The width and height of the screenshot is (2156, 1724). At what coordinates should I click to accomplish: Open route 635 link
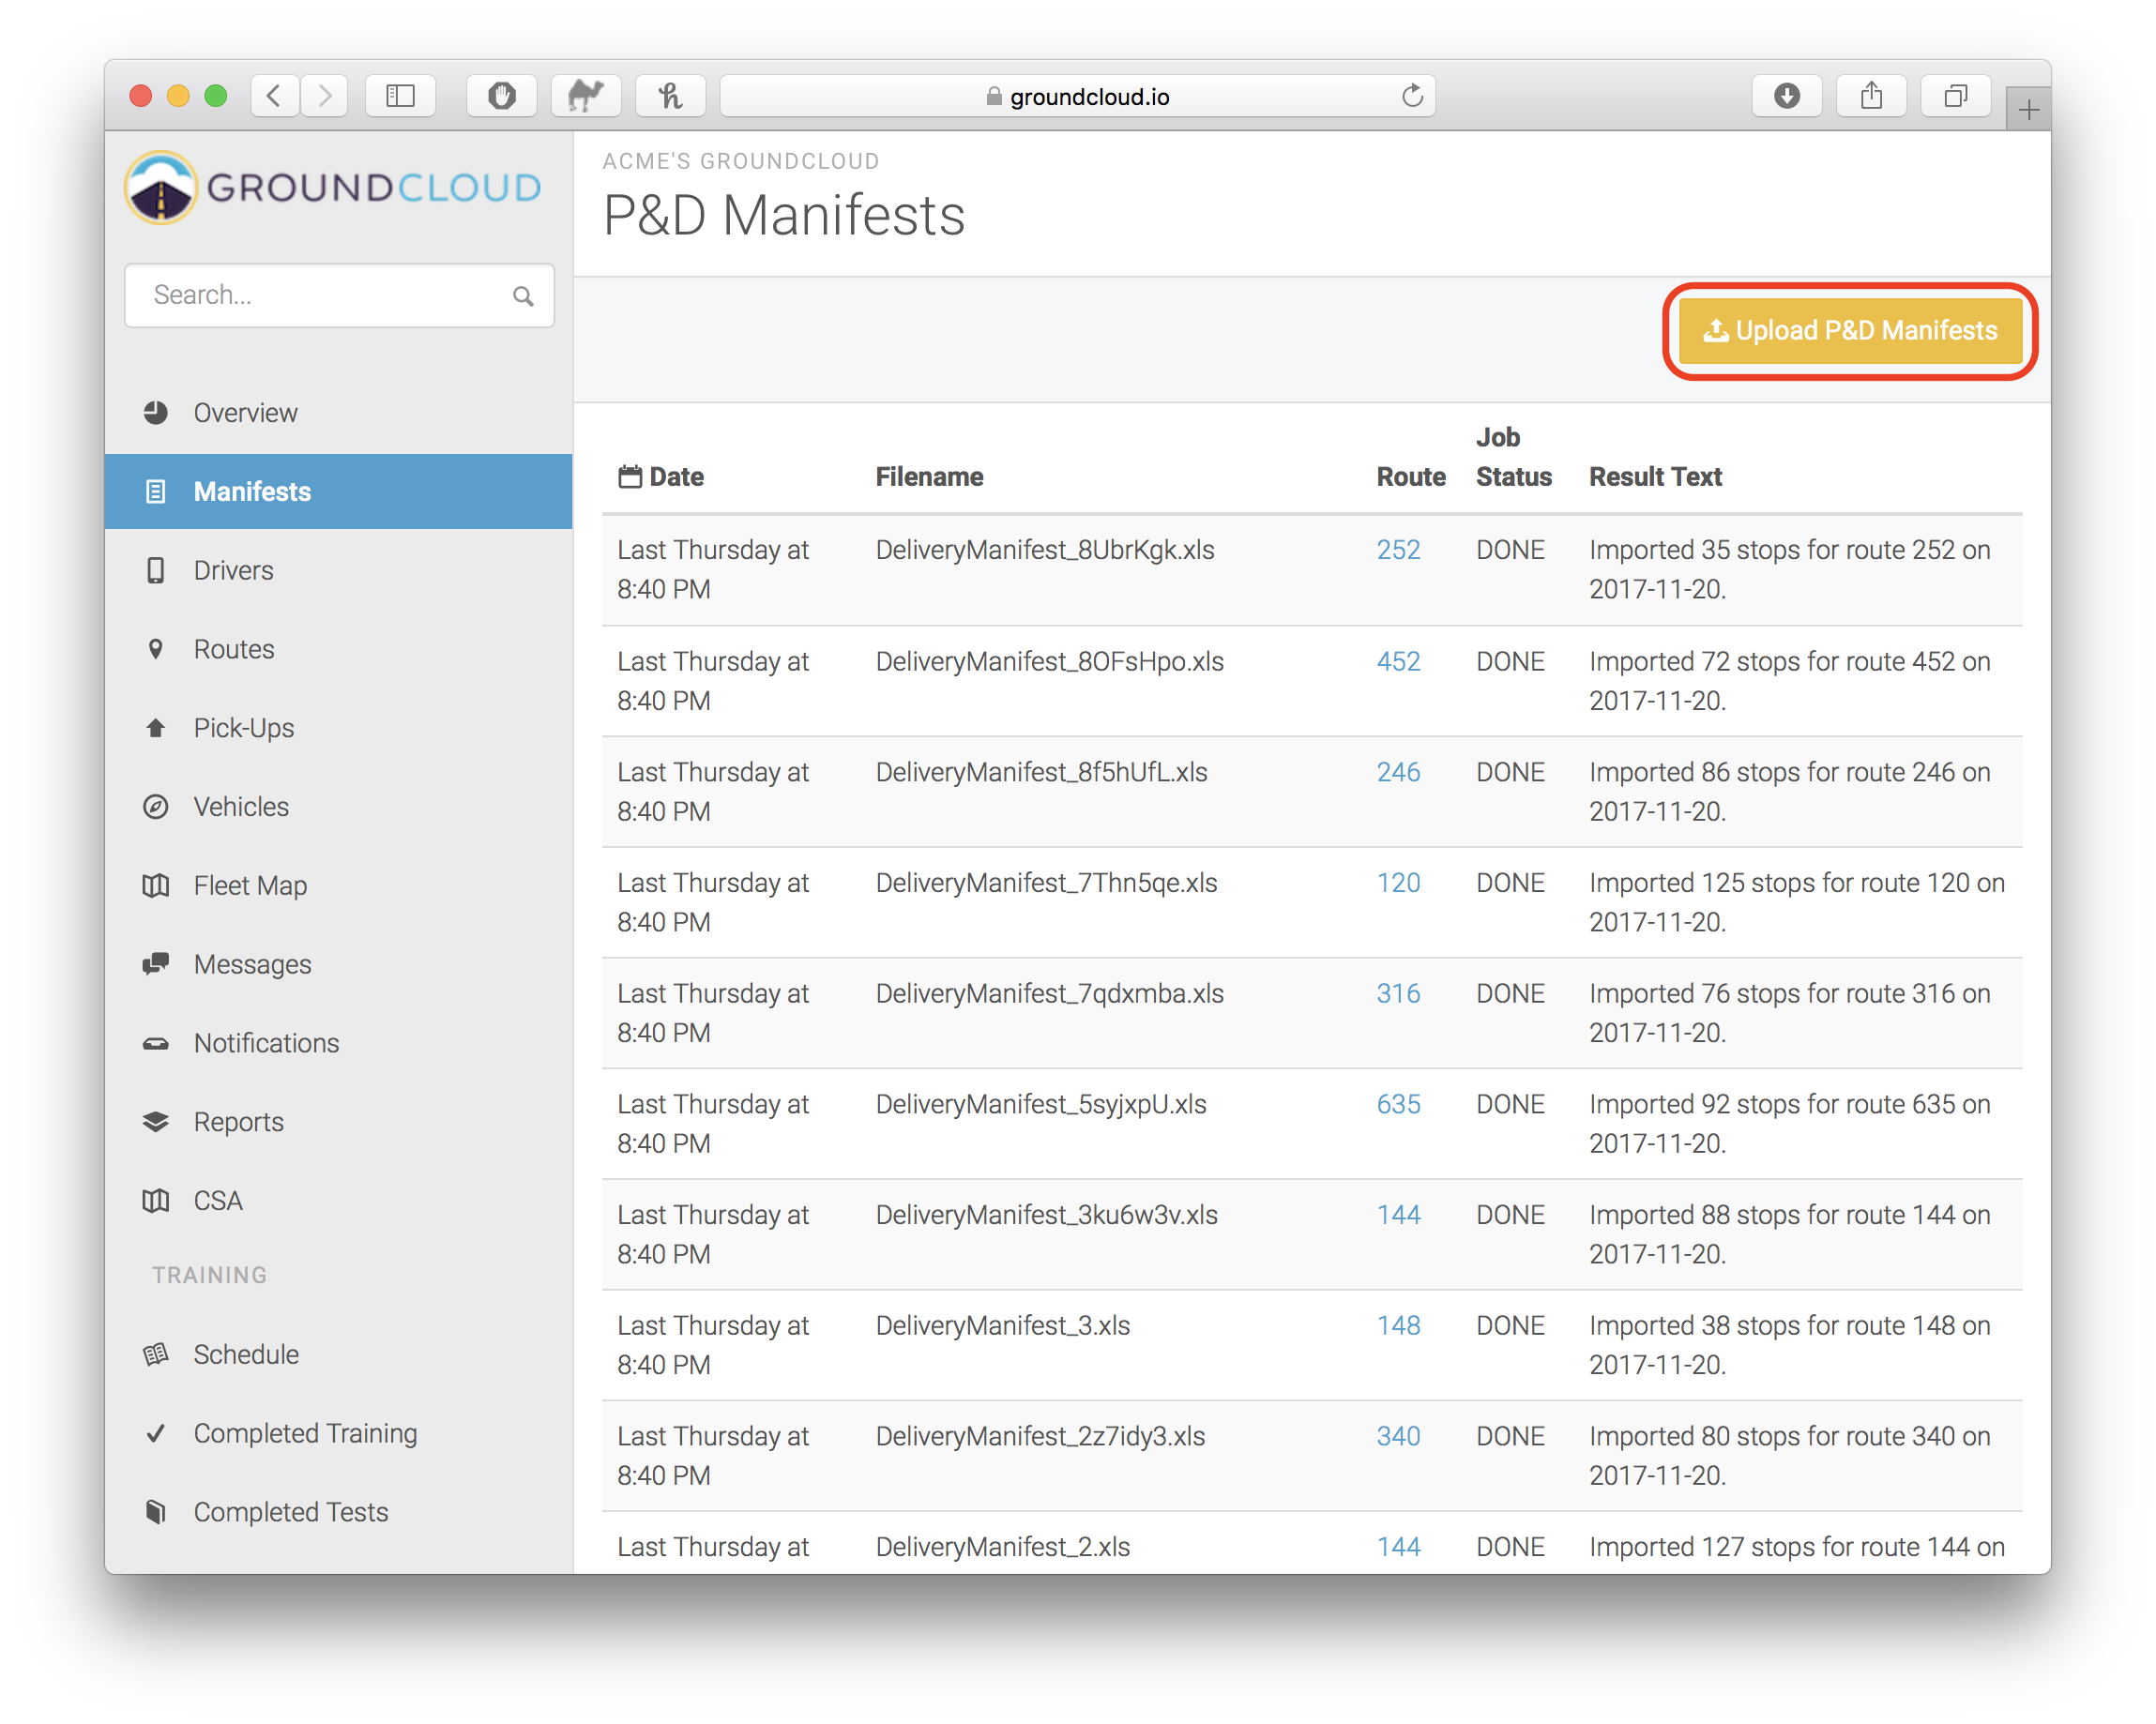[x=1398, y=1105]
